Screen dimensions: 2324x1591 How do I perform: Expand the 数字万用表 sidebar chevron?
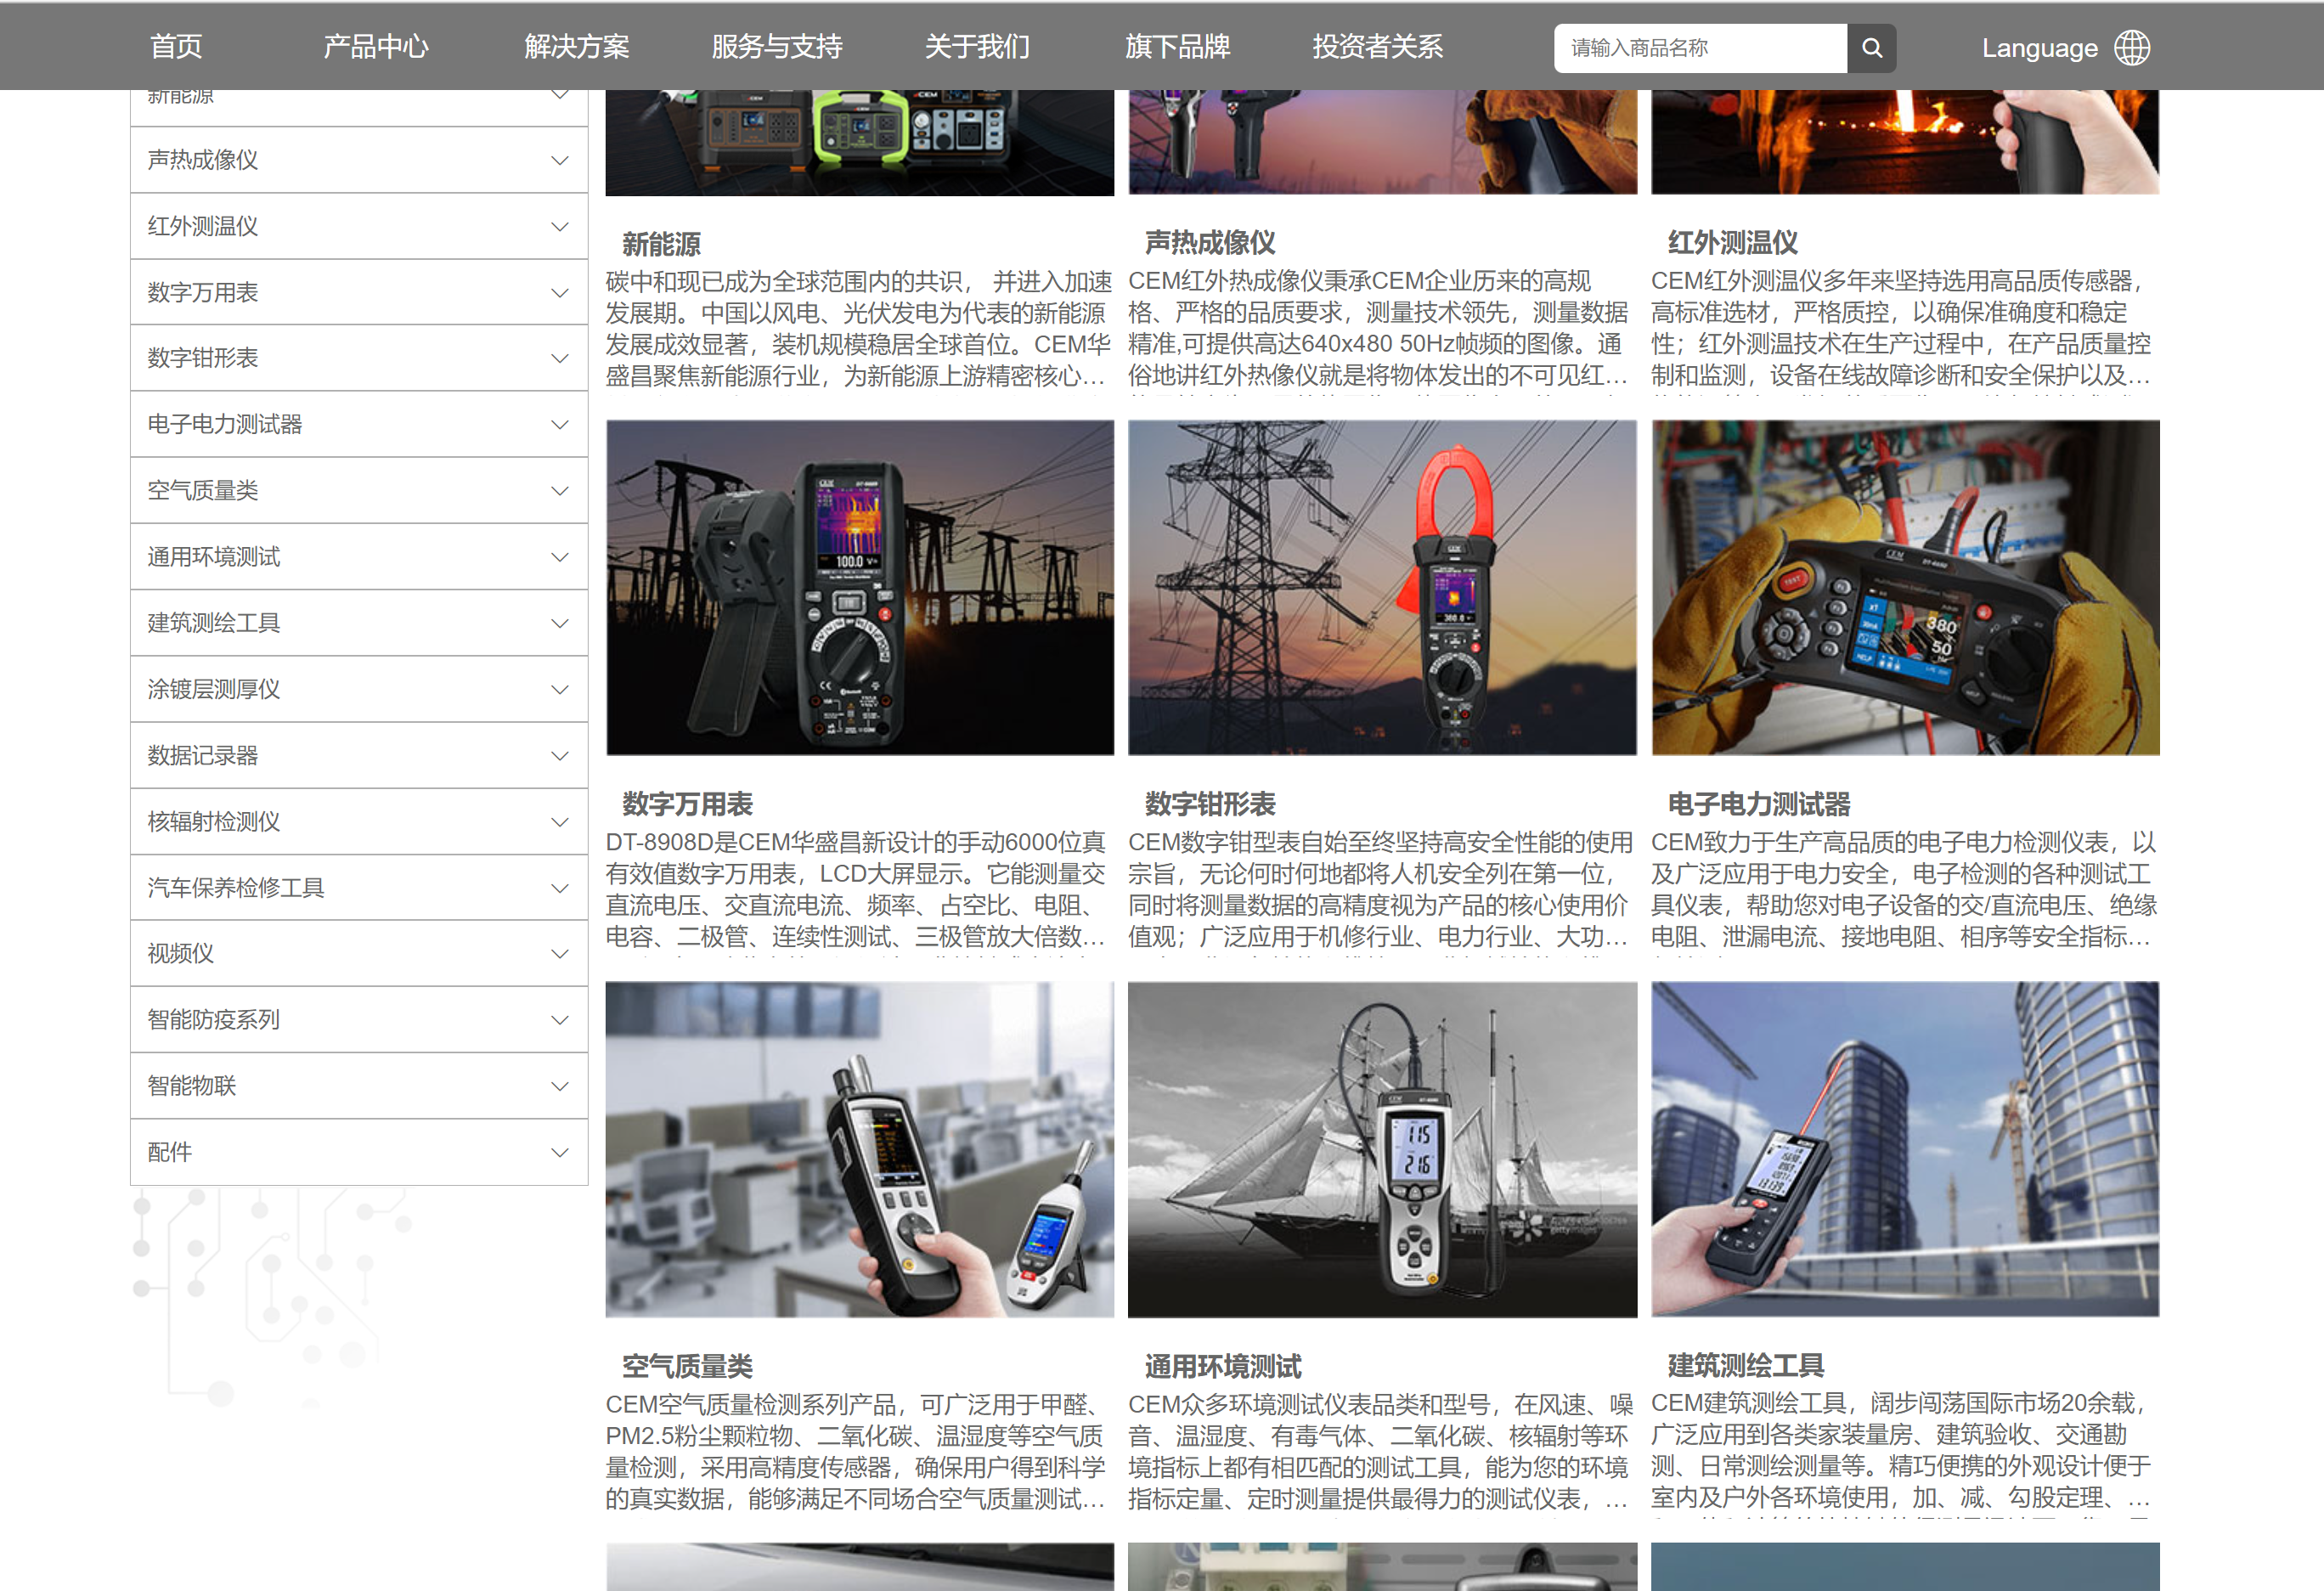pyautogui.click(x=560, y=292)
